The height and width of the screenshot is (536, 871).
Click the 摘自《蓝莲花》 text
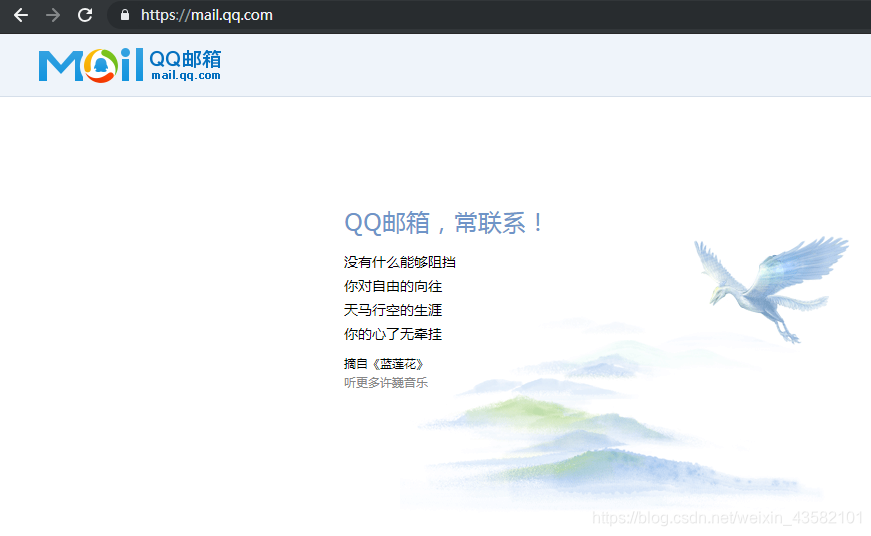point(384,364)
